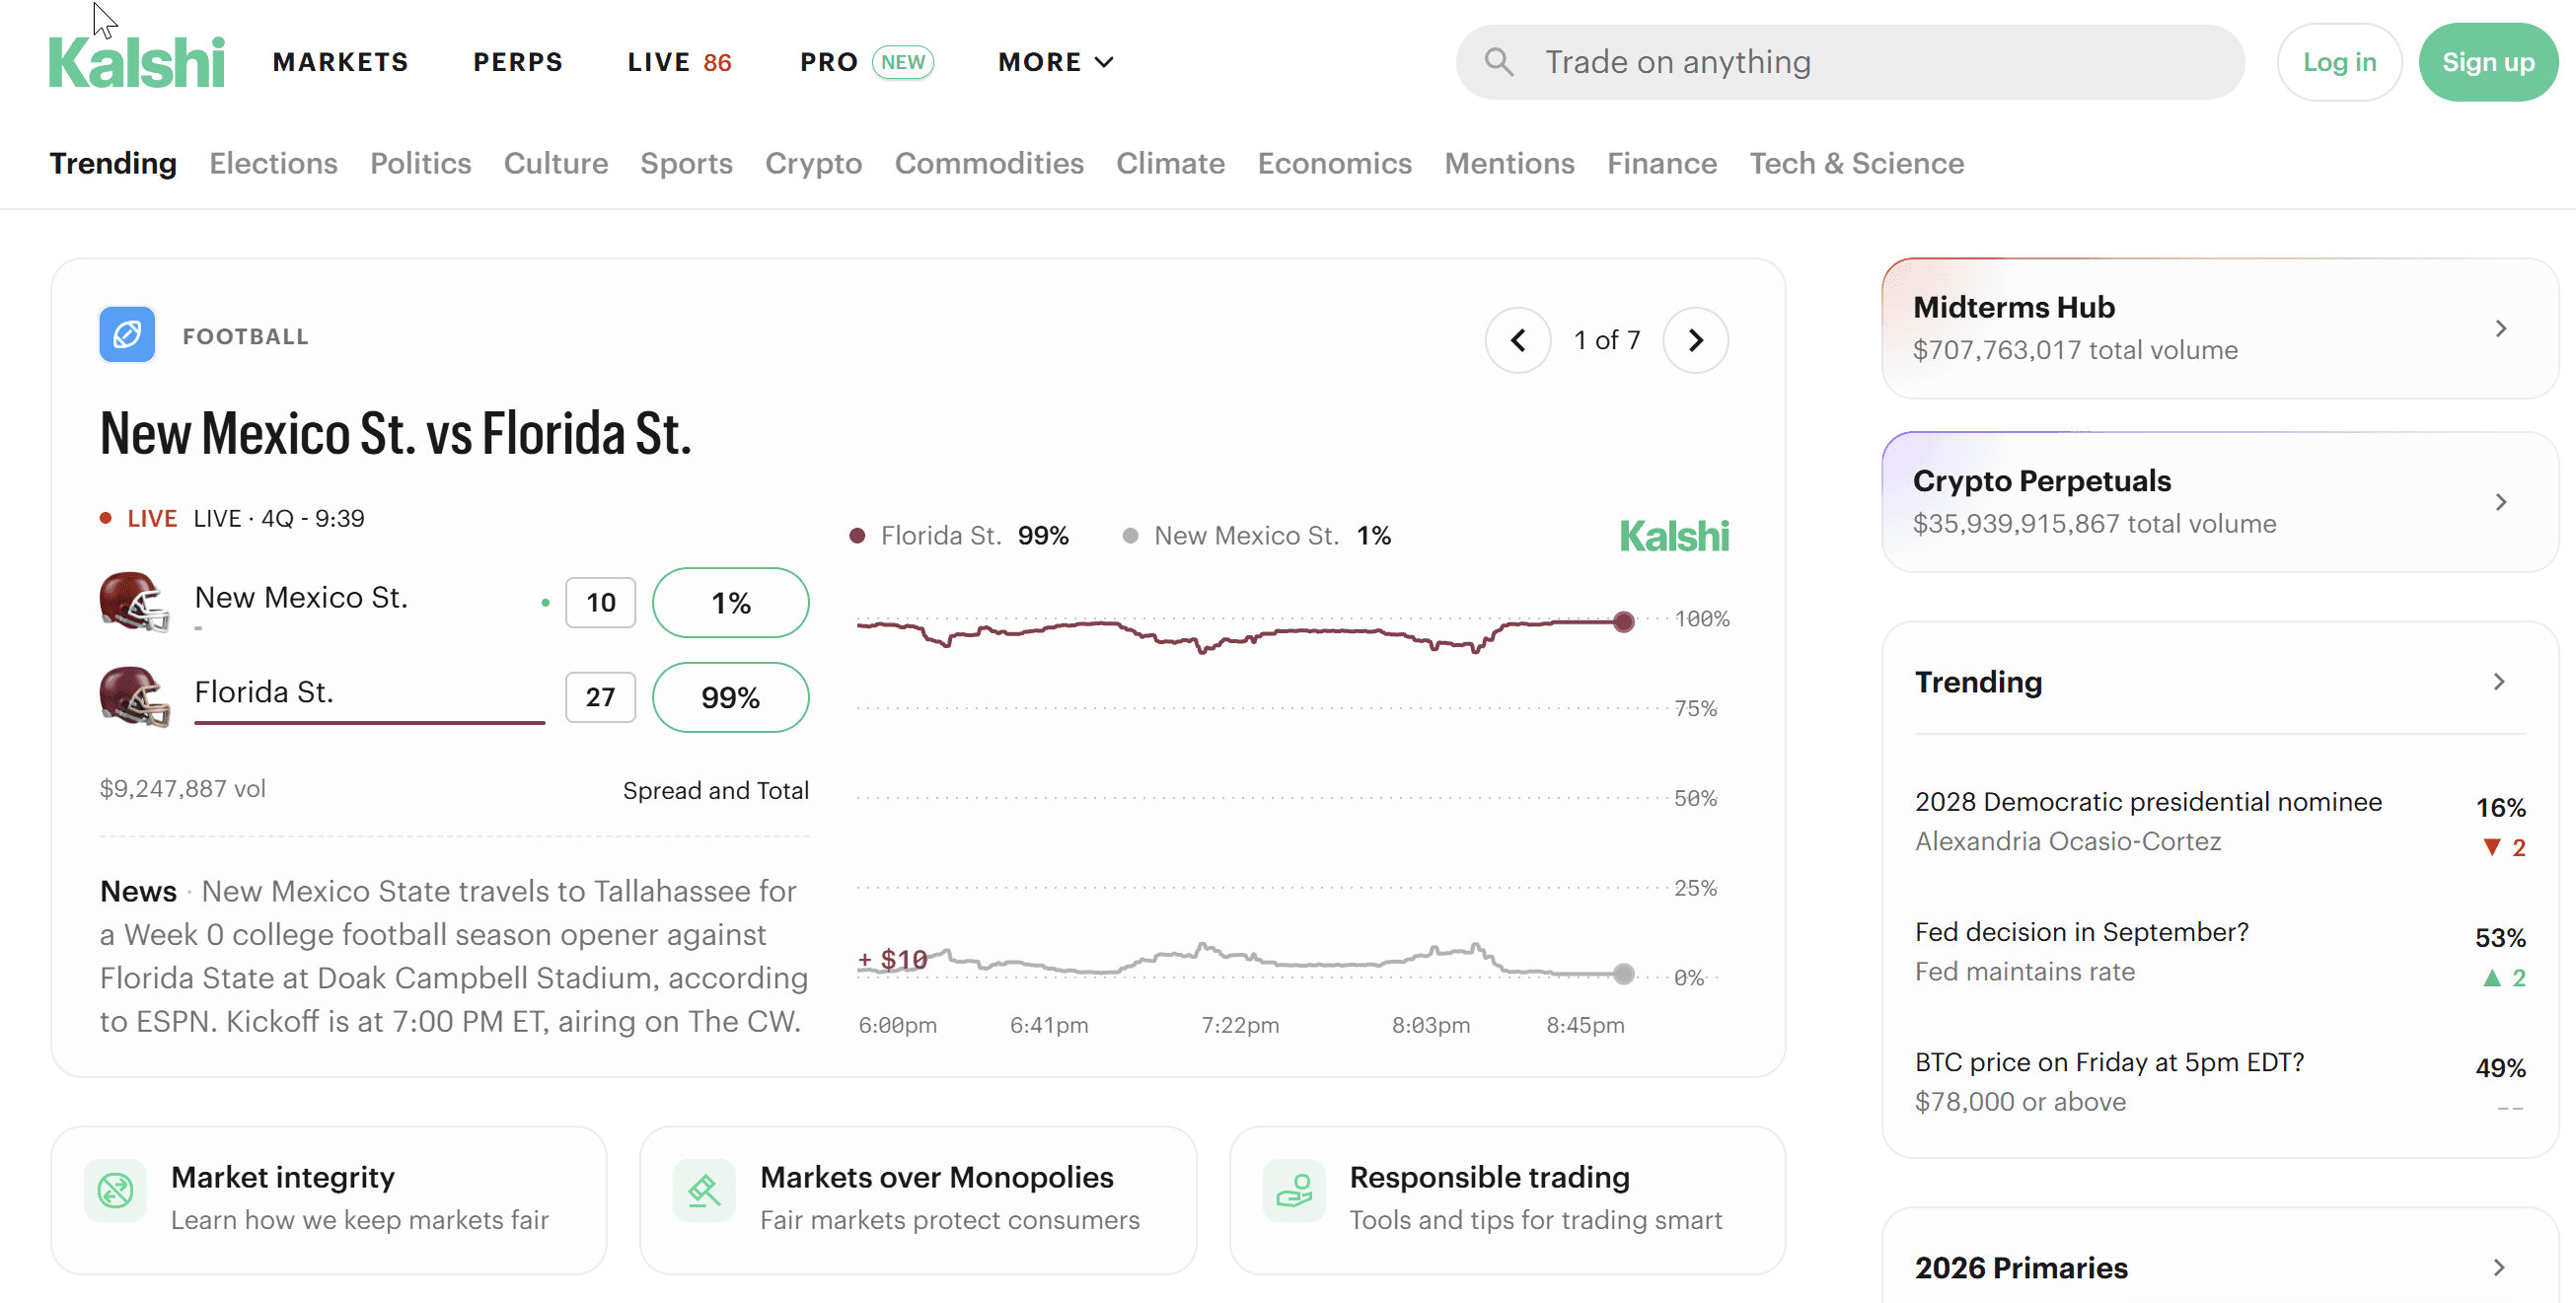The height and width of the screenshot is (1303, 2576).
Task: Click the New Mexico St. chart line endpoint
Action: click(1624, 973)
